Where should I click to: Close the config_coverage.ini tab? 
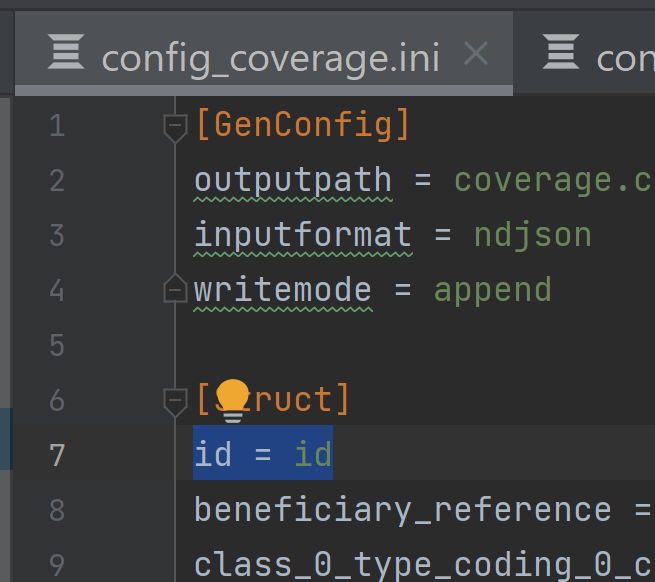point(476,53)
